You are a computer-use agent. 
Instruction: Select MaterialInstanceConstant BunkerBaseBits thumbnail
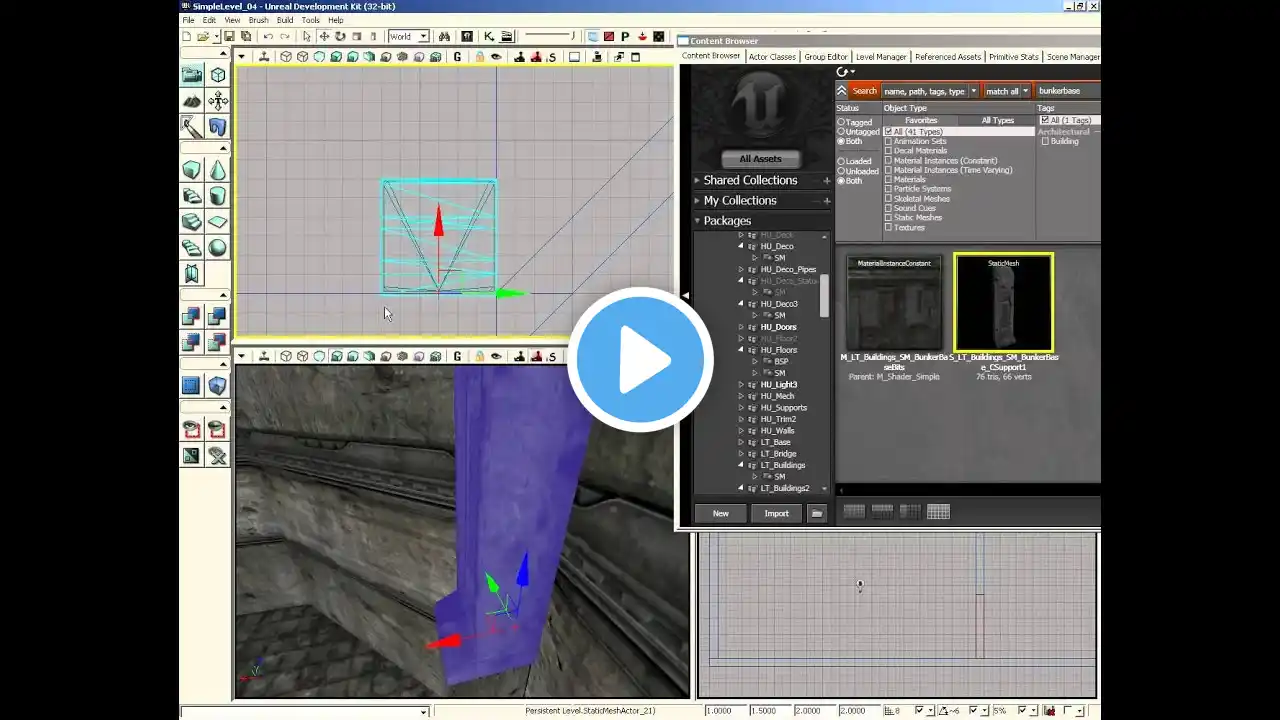894,304
